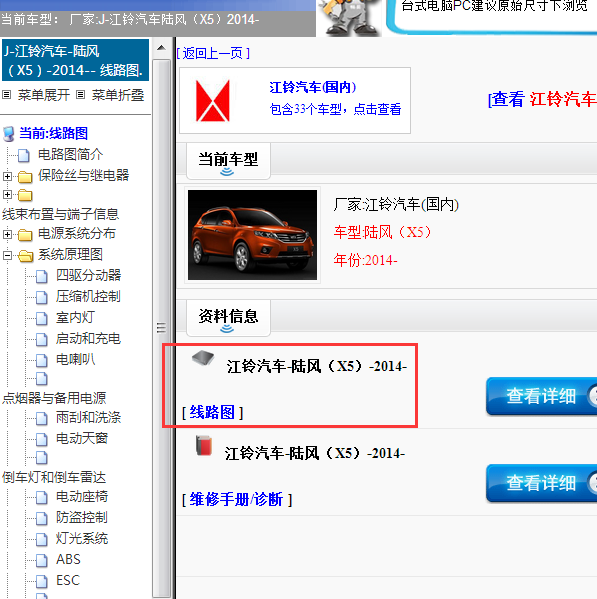Click the orange Landwind X5 car photo

(252, 235)
